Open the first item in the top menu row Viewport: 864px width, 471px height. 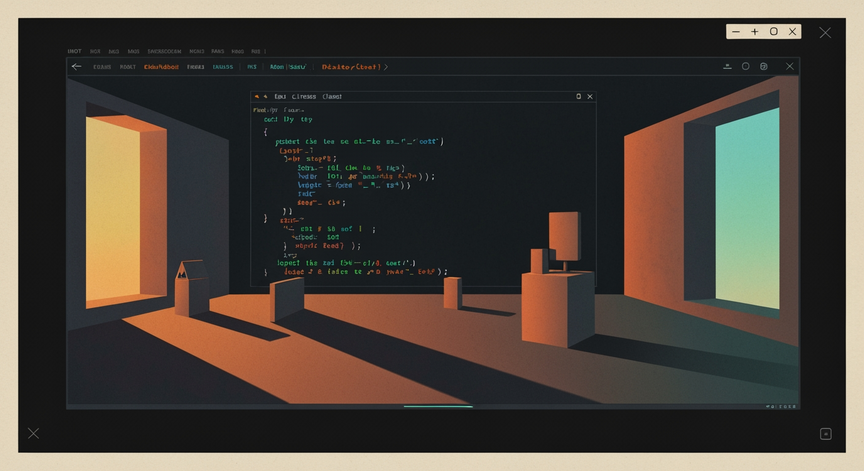click(74, 51)
